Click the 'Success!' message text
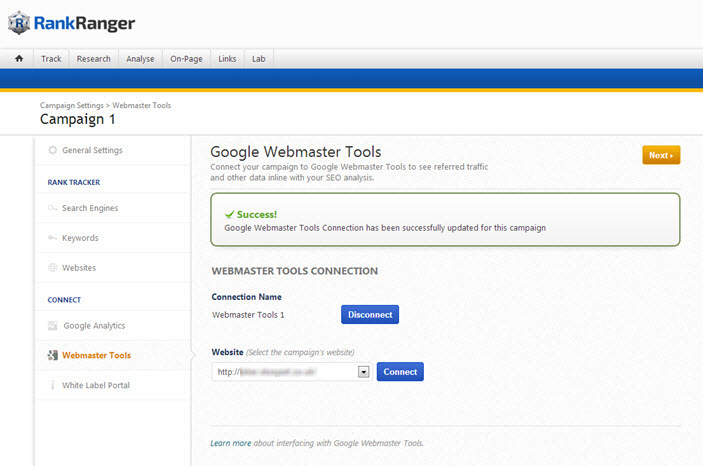Screen dimensions: 703x466 coord(257,214)
